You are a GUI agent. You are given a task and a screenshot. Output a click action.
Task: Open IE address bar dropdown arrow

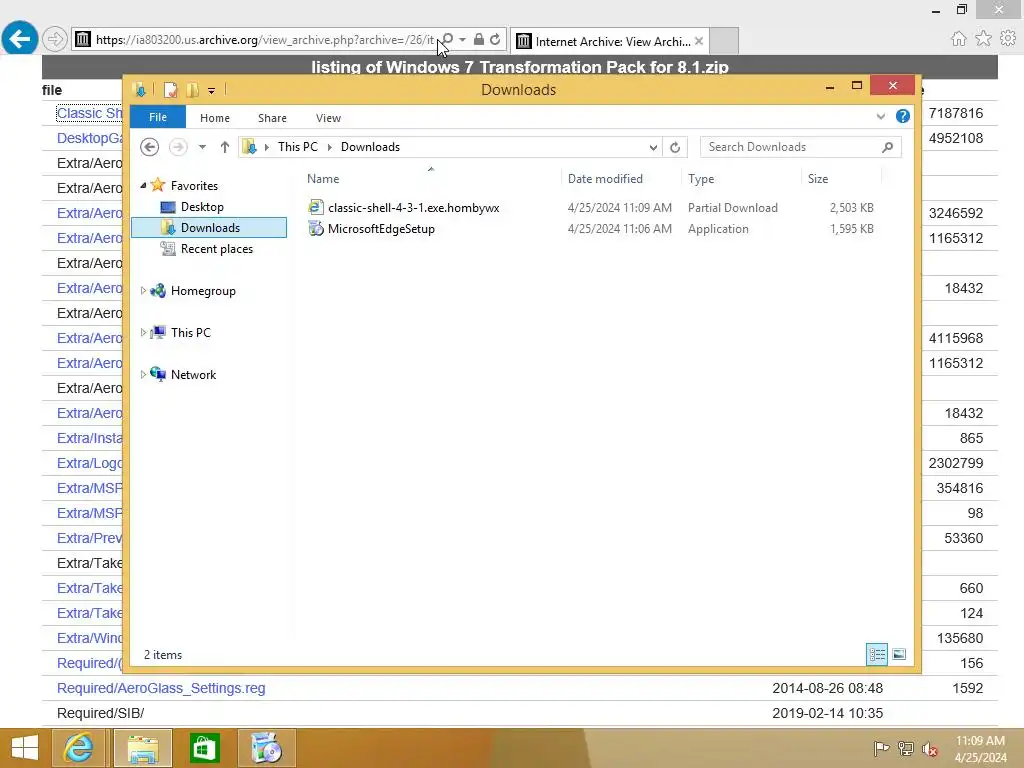(x=462, y=39)
